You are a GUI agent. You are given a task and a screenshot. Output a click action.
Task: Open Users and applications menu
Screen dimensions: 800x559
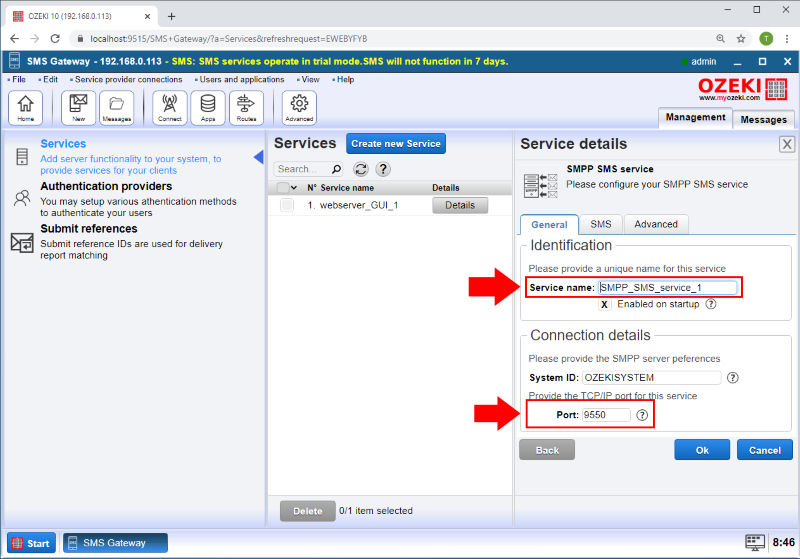click(242, 80)
